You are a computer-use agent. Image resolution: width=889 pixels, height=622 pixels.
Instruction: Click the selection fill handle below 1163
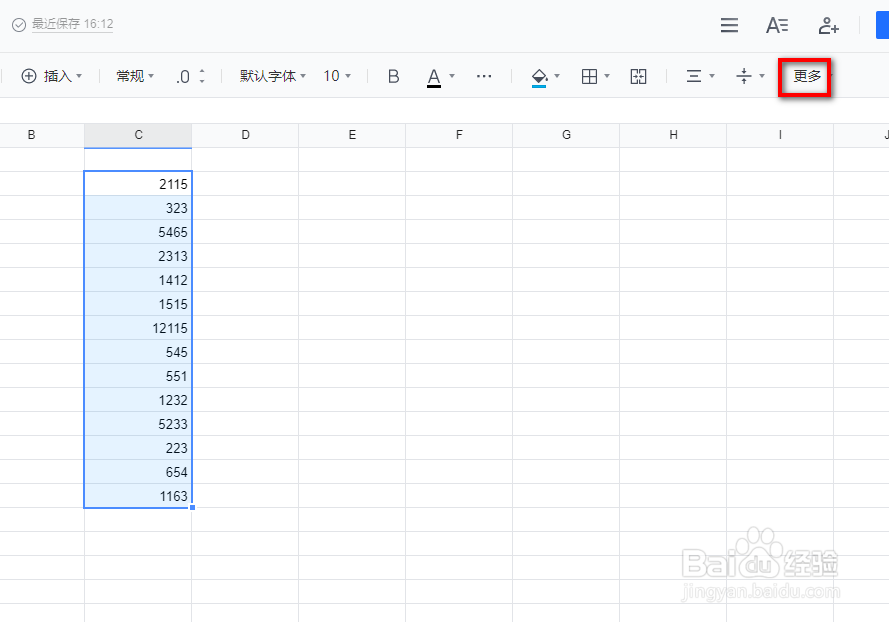point(192,507)
